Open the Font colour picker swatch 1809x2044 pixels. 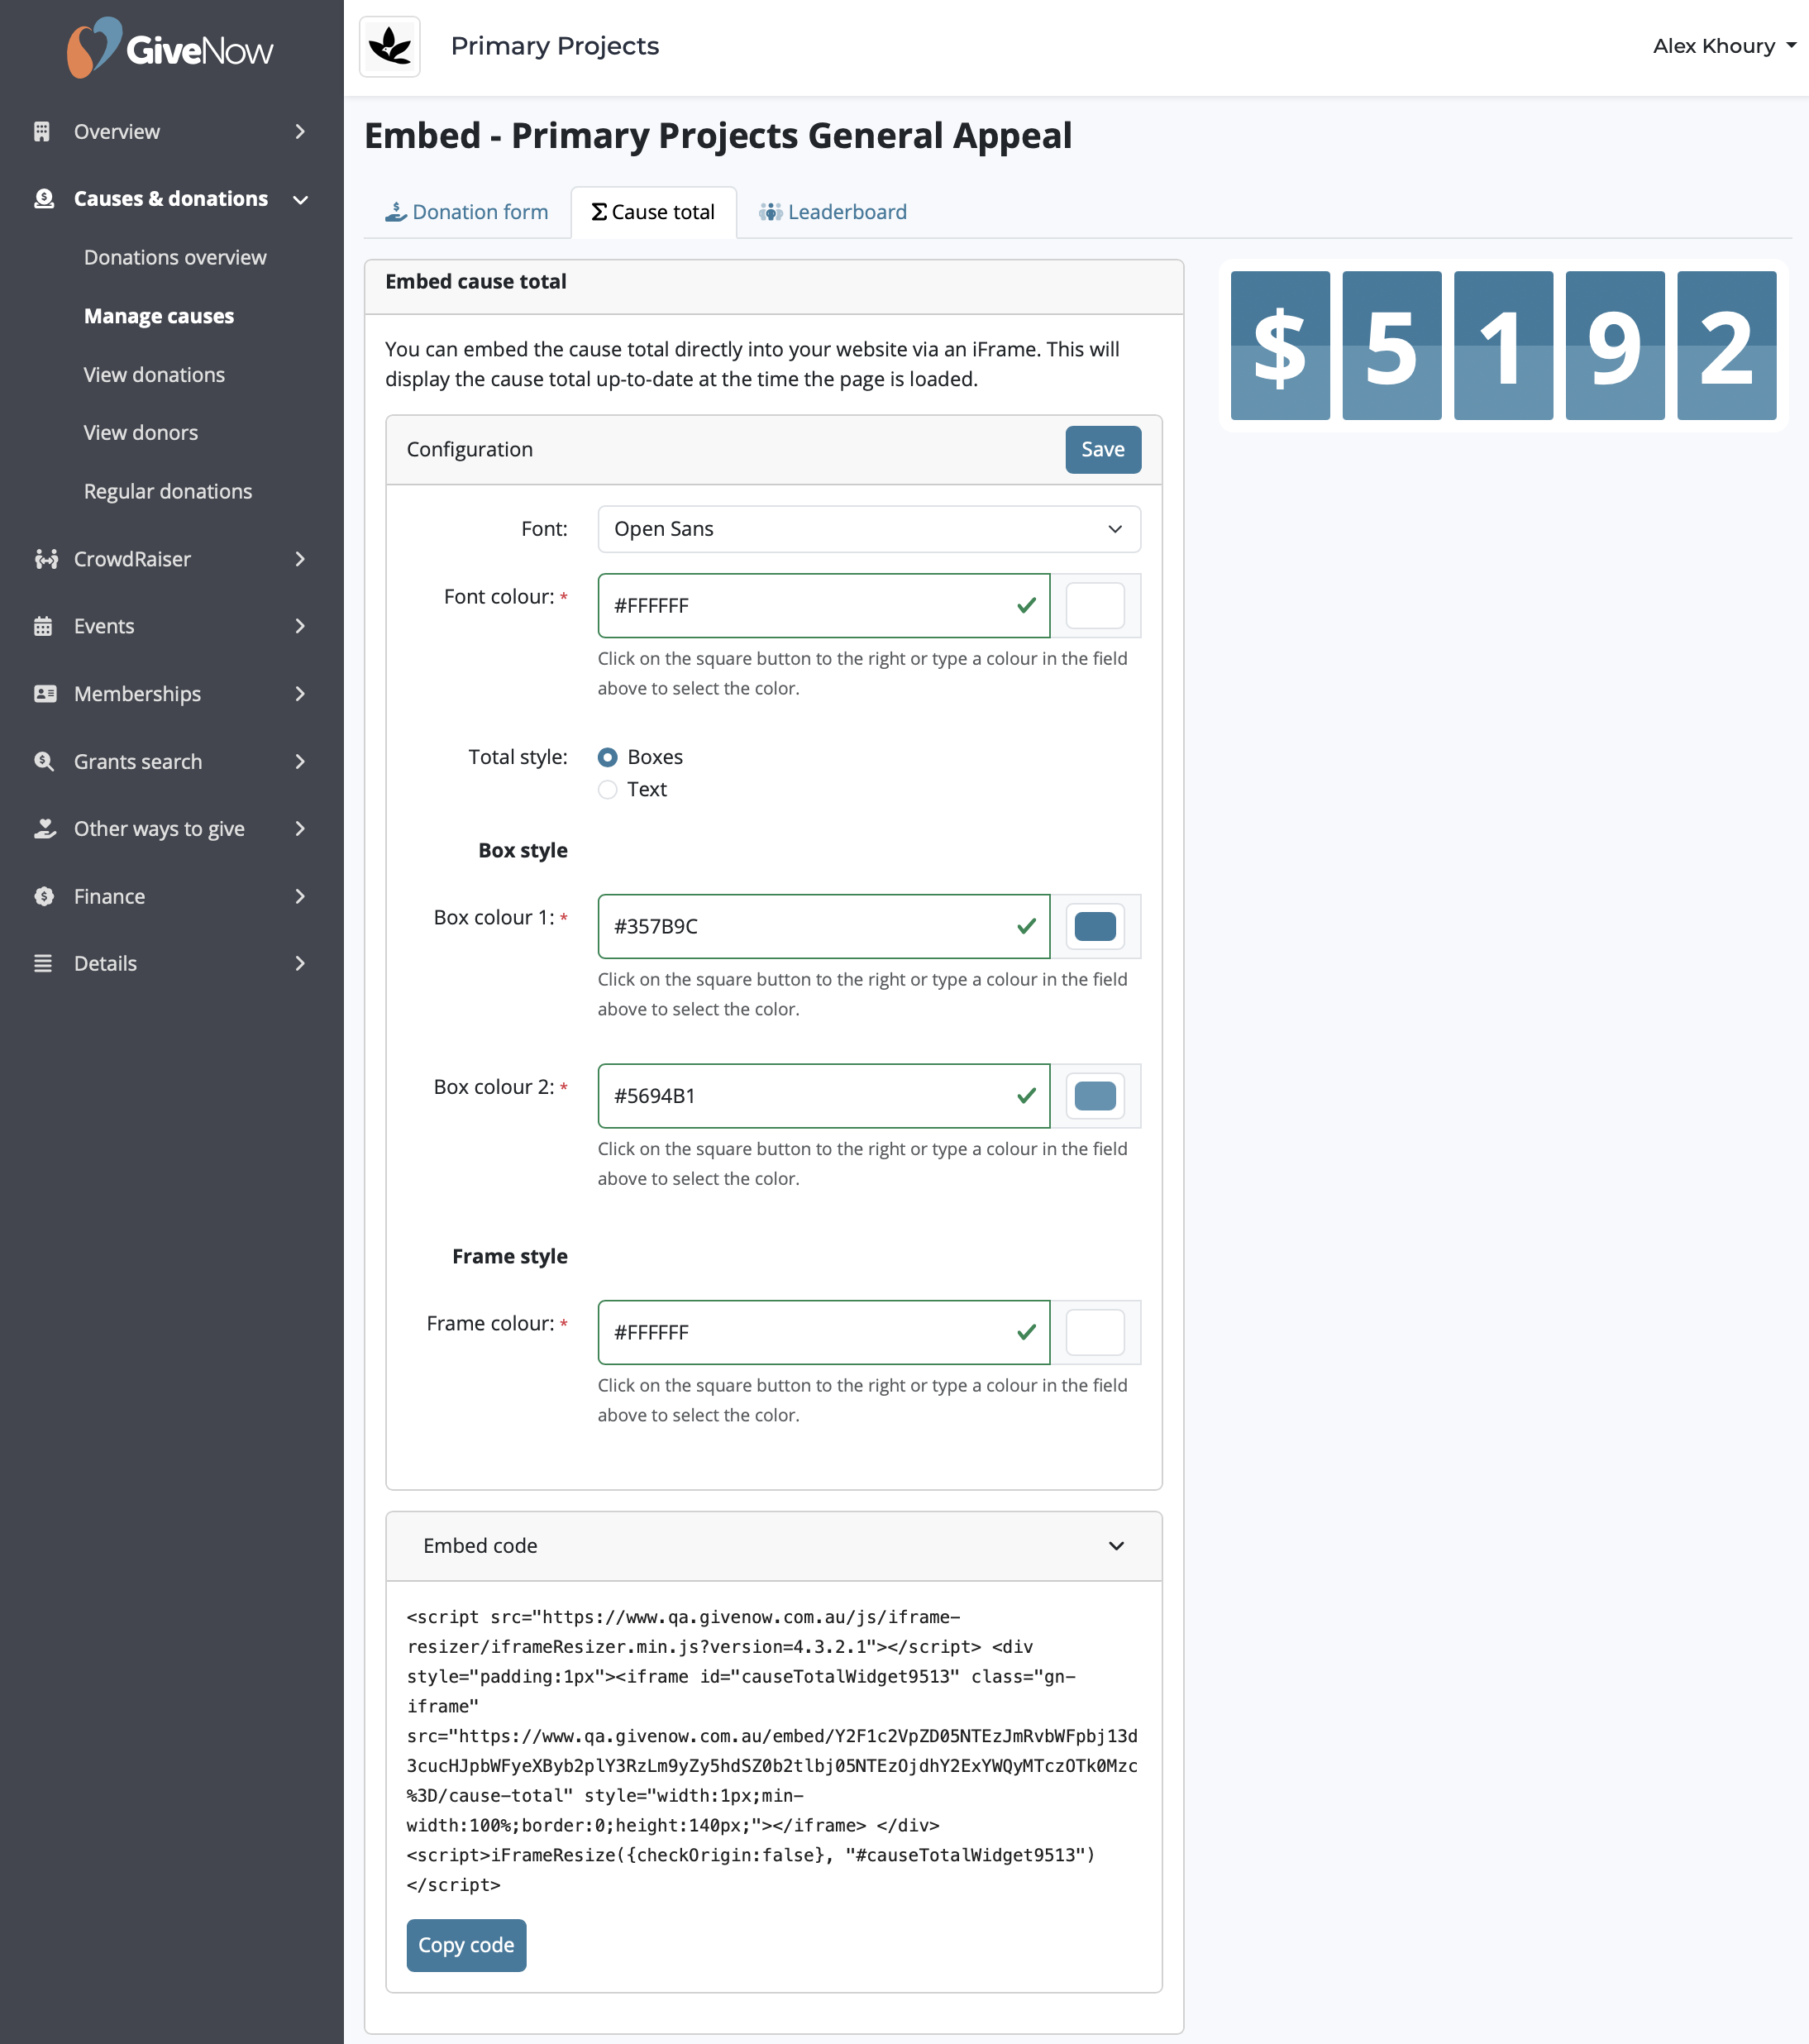(x=1095, y=606)
